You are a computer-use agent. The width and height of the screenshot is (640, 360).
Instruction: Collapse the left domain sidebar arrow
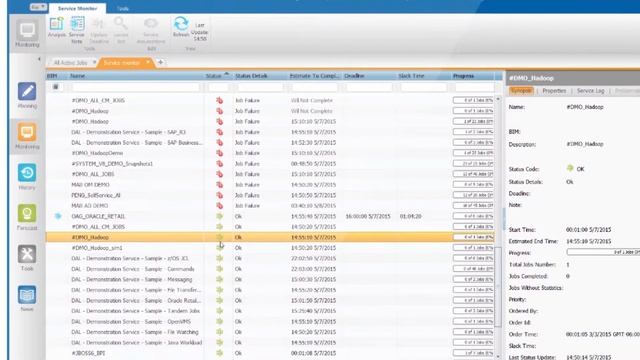click(39, 60)
